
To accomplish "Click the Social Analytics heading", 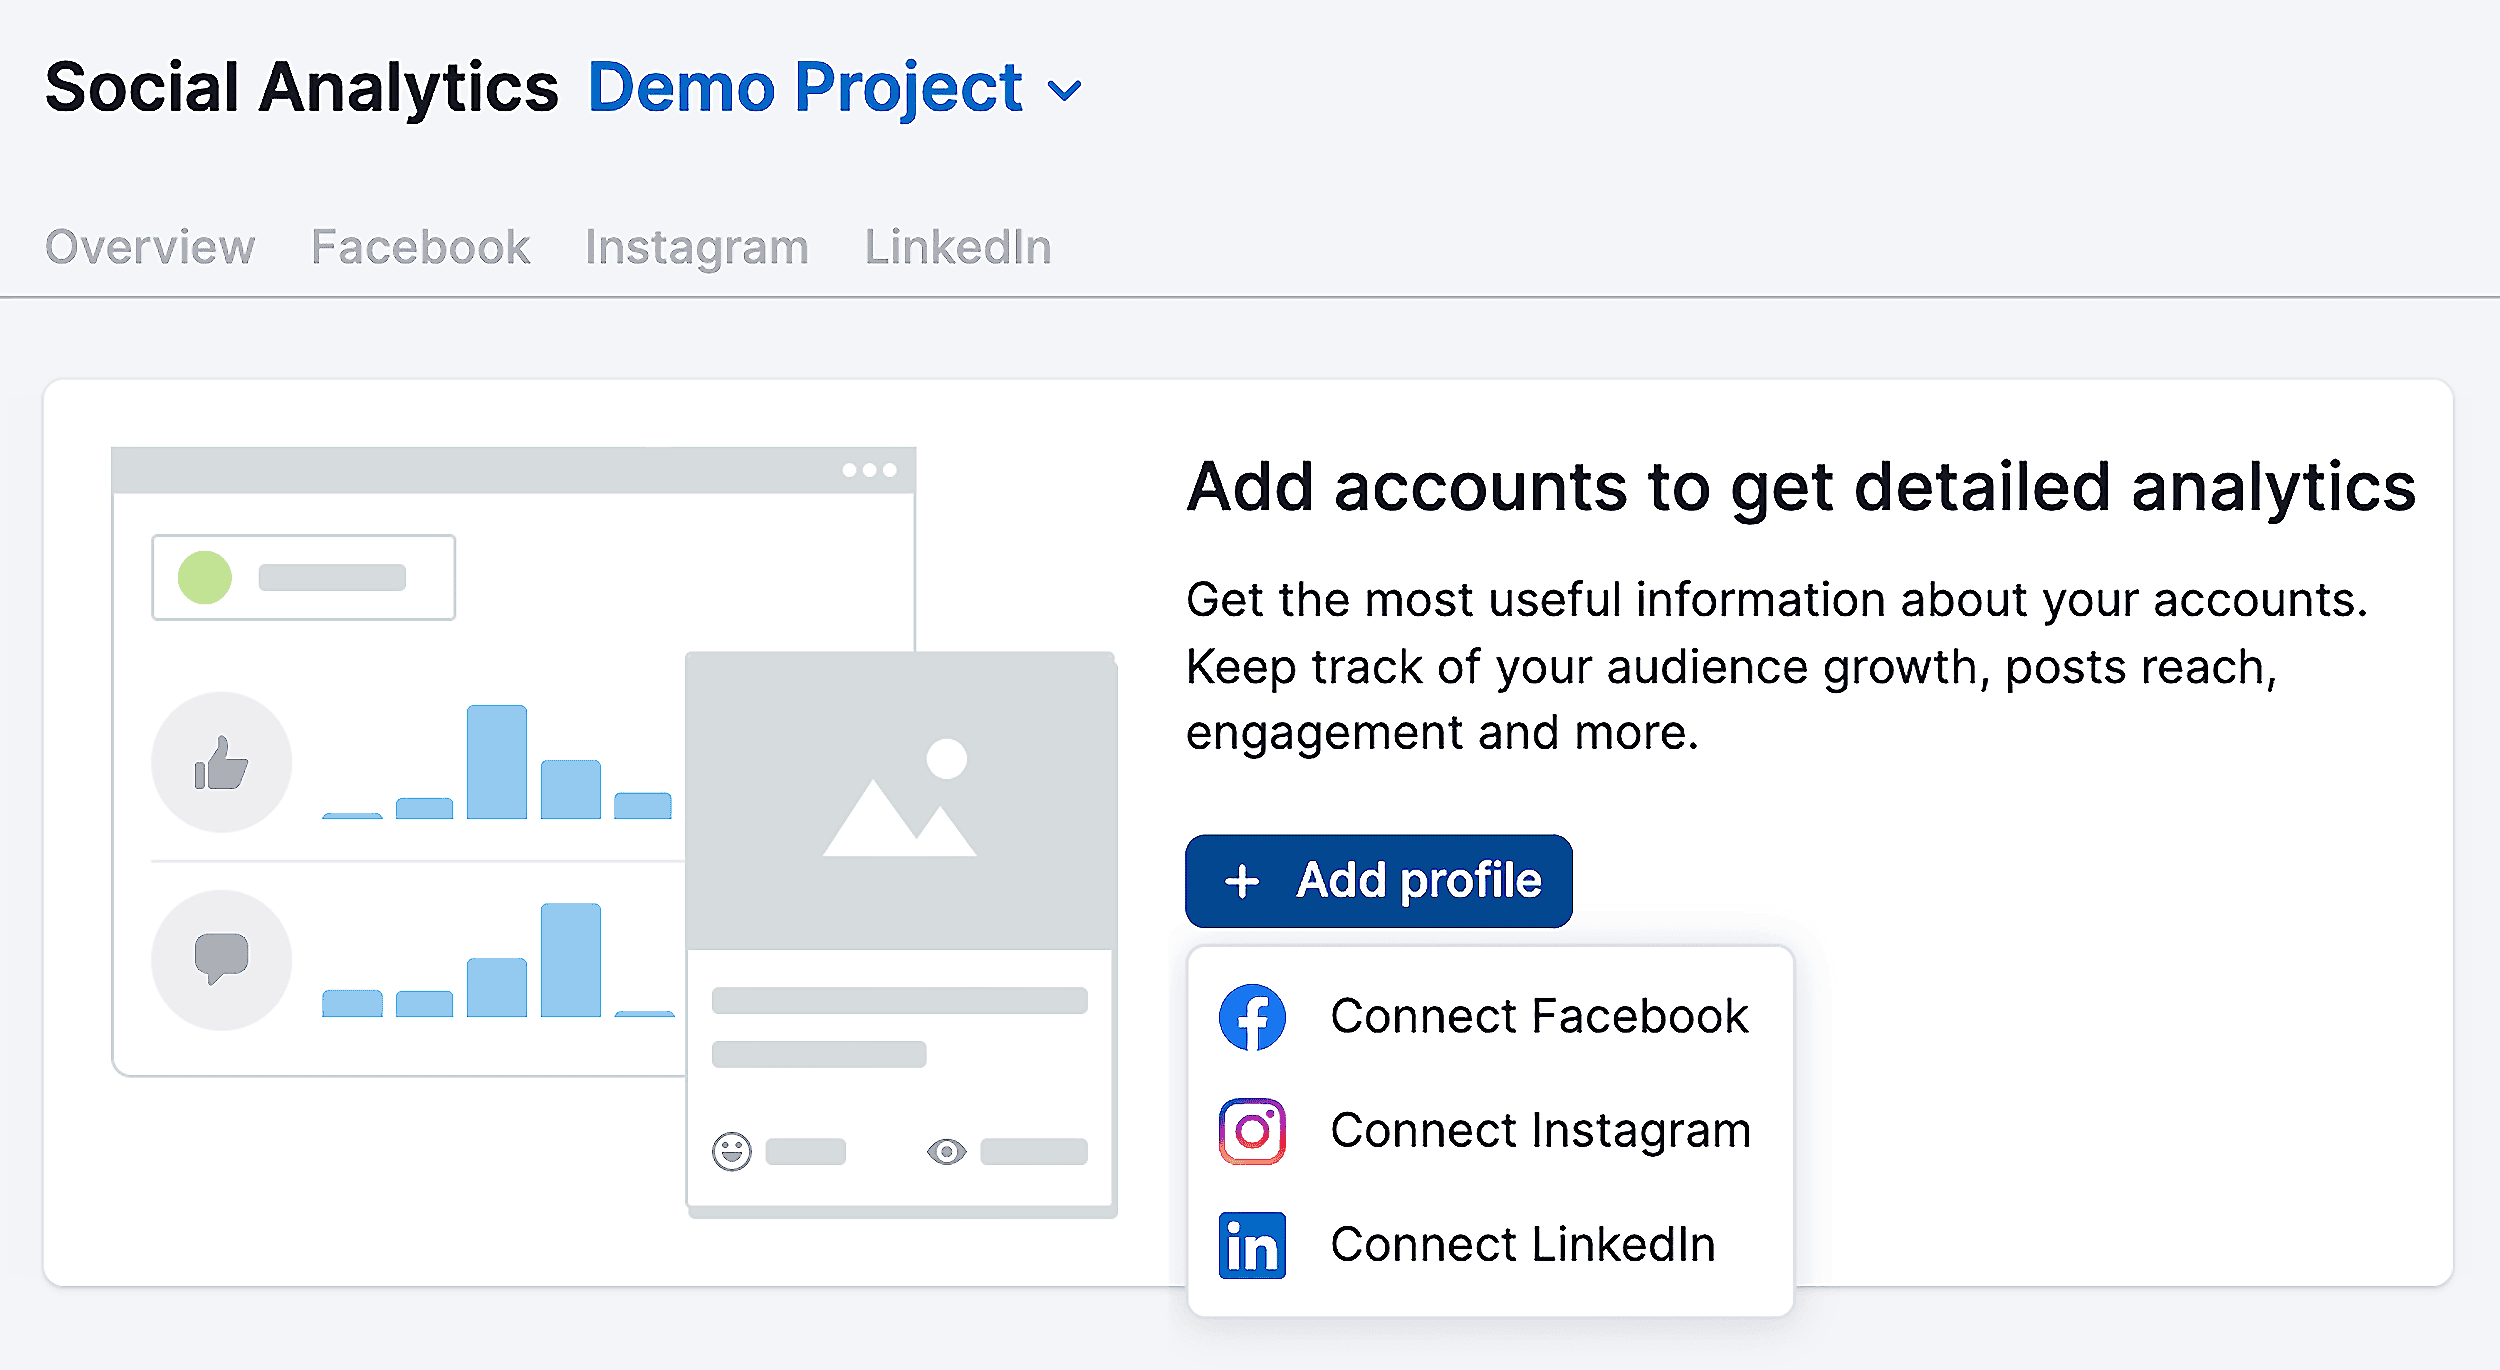I will pyautogui.click(x=302, y=88).
